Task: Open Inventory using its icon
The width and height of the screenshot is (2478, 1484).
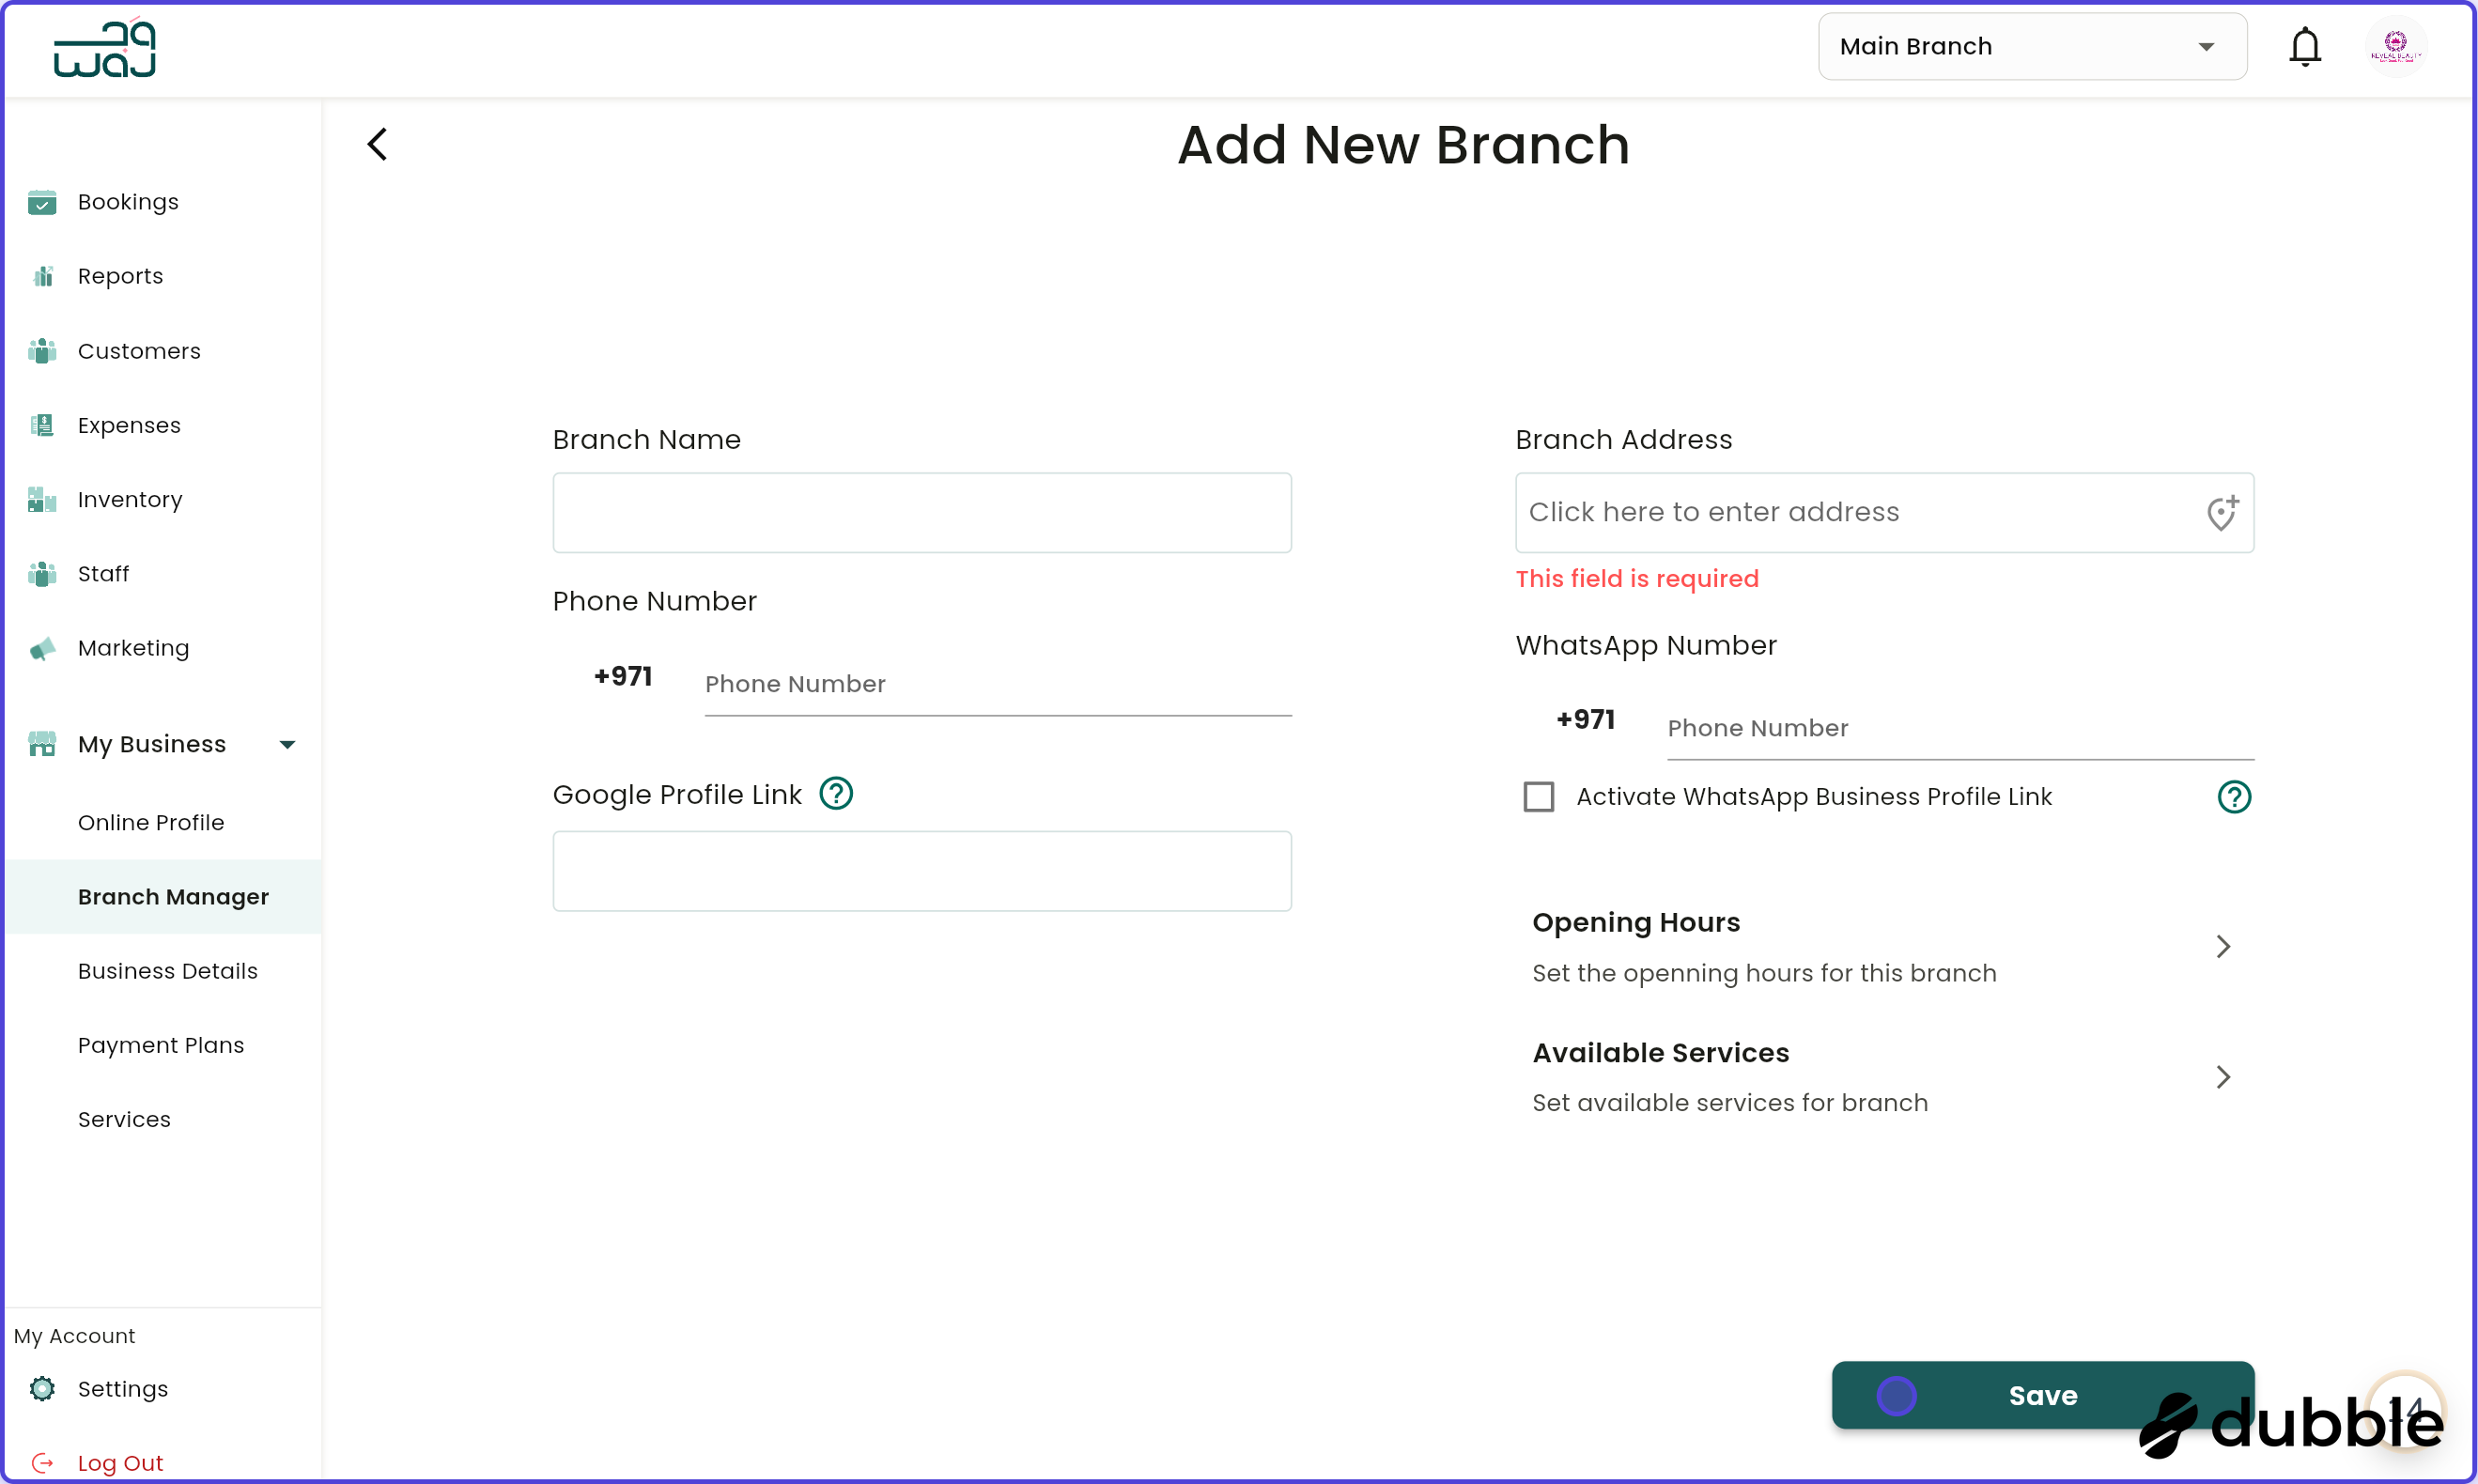Action: click(42, 499)
